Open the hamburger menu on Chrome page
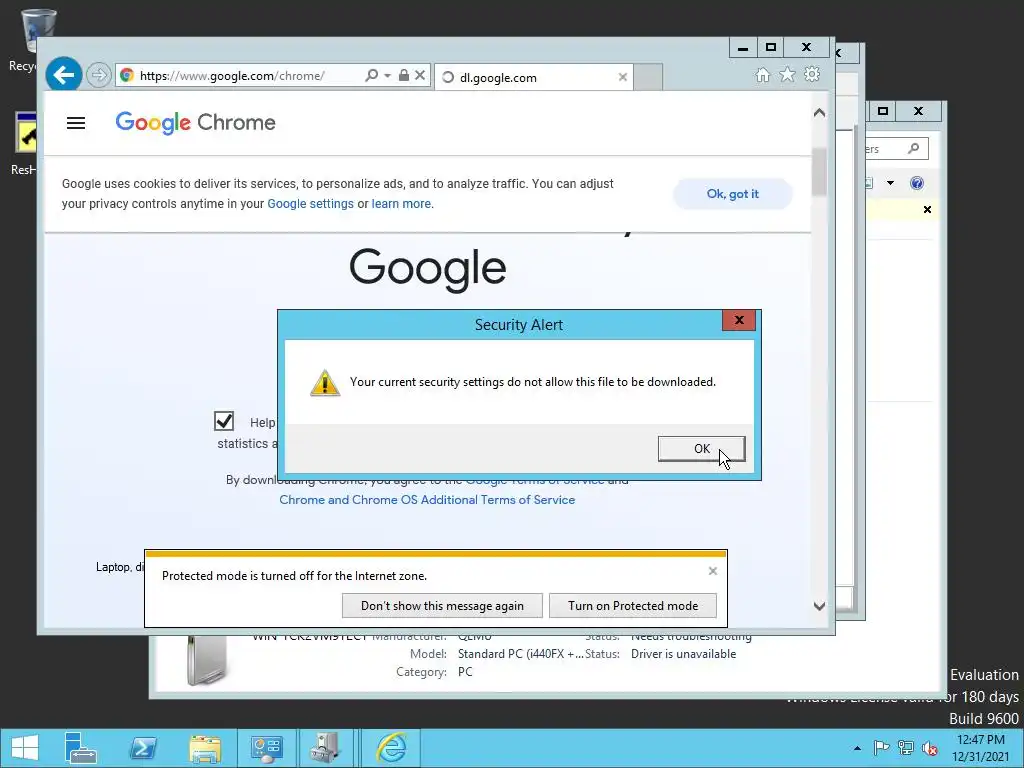This screenshot has width=1024, height=768. [x=76, y=123]
